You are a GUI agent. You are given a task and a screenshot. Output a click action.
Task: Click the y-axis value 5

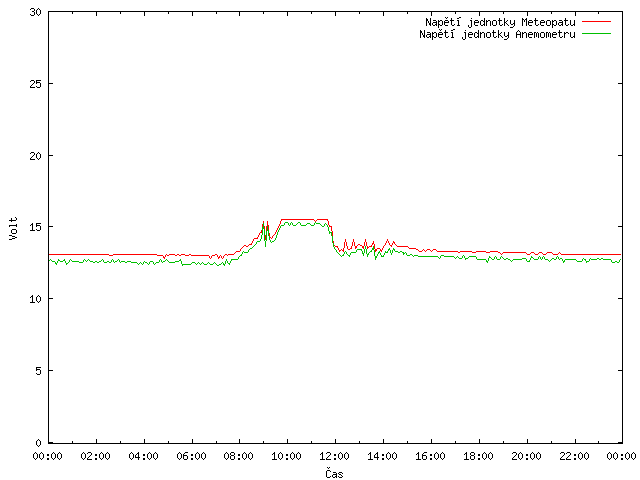(39, 371)
